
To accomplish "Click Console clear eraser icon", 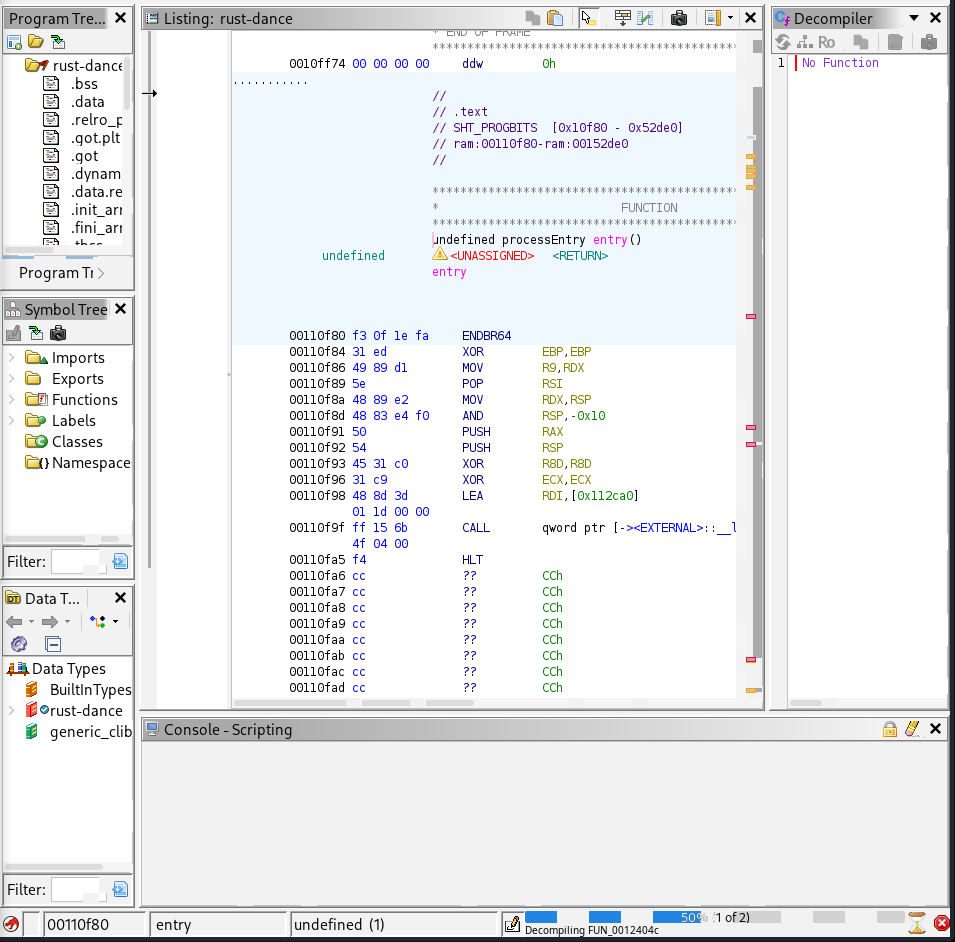I will coord(912,729).
